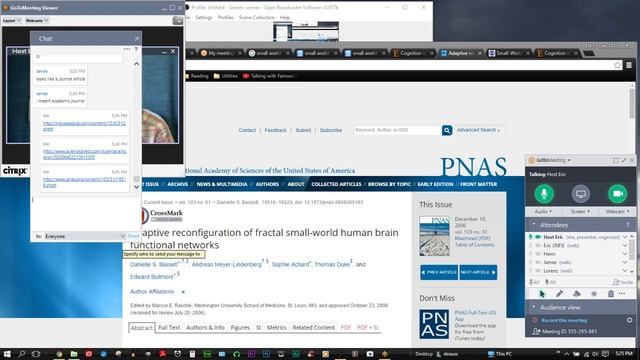Open the Chat panel ellipsis options

[x=127, y=49]
